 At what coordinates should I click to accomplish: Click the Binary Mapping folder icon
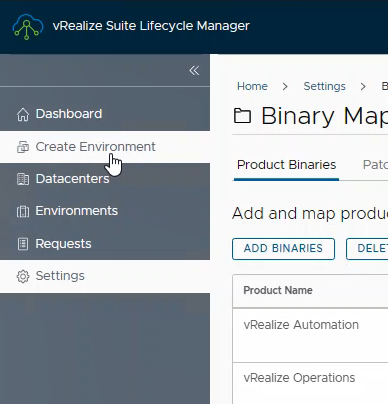tap(242, 116)
